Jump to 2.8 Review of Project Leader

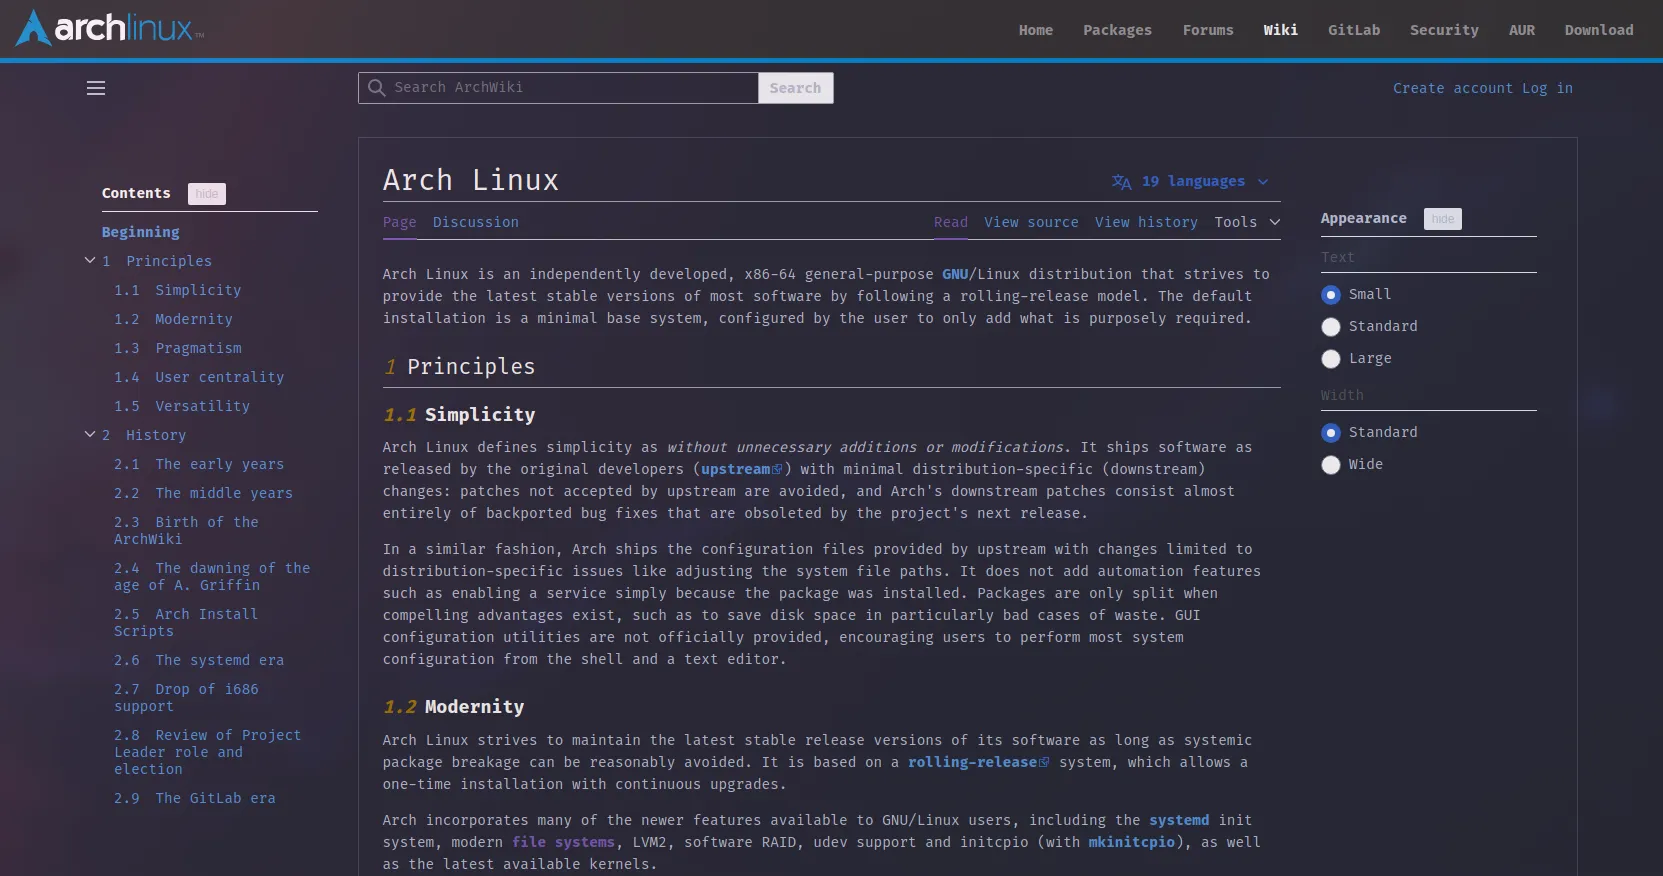207,752
